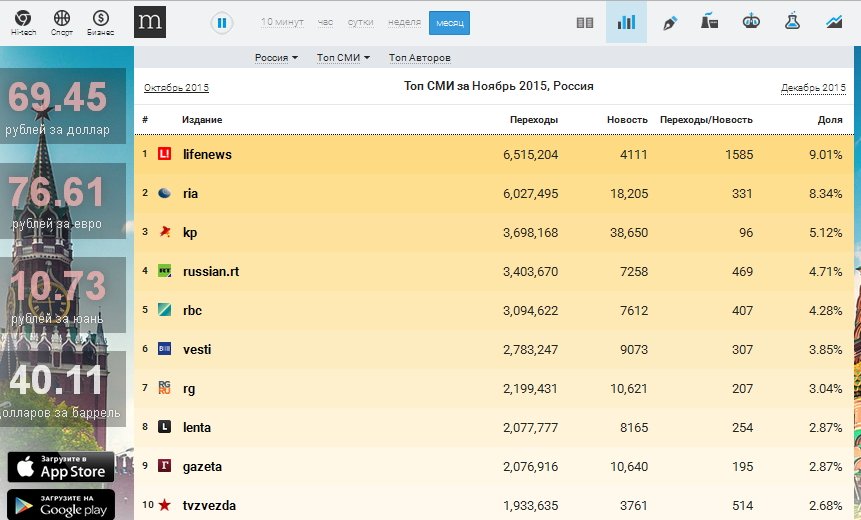Click ria share value 8.34%

click(x=825, y=193)
